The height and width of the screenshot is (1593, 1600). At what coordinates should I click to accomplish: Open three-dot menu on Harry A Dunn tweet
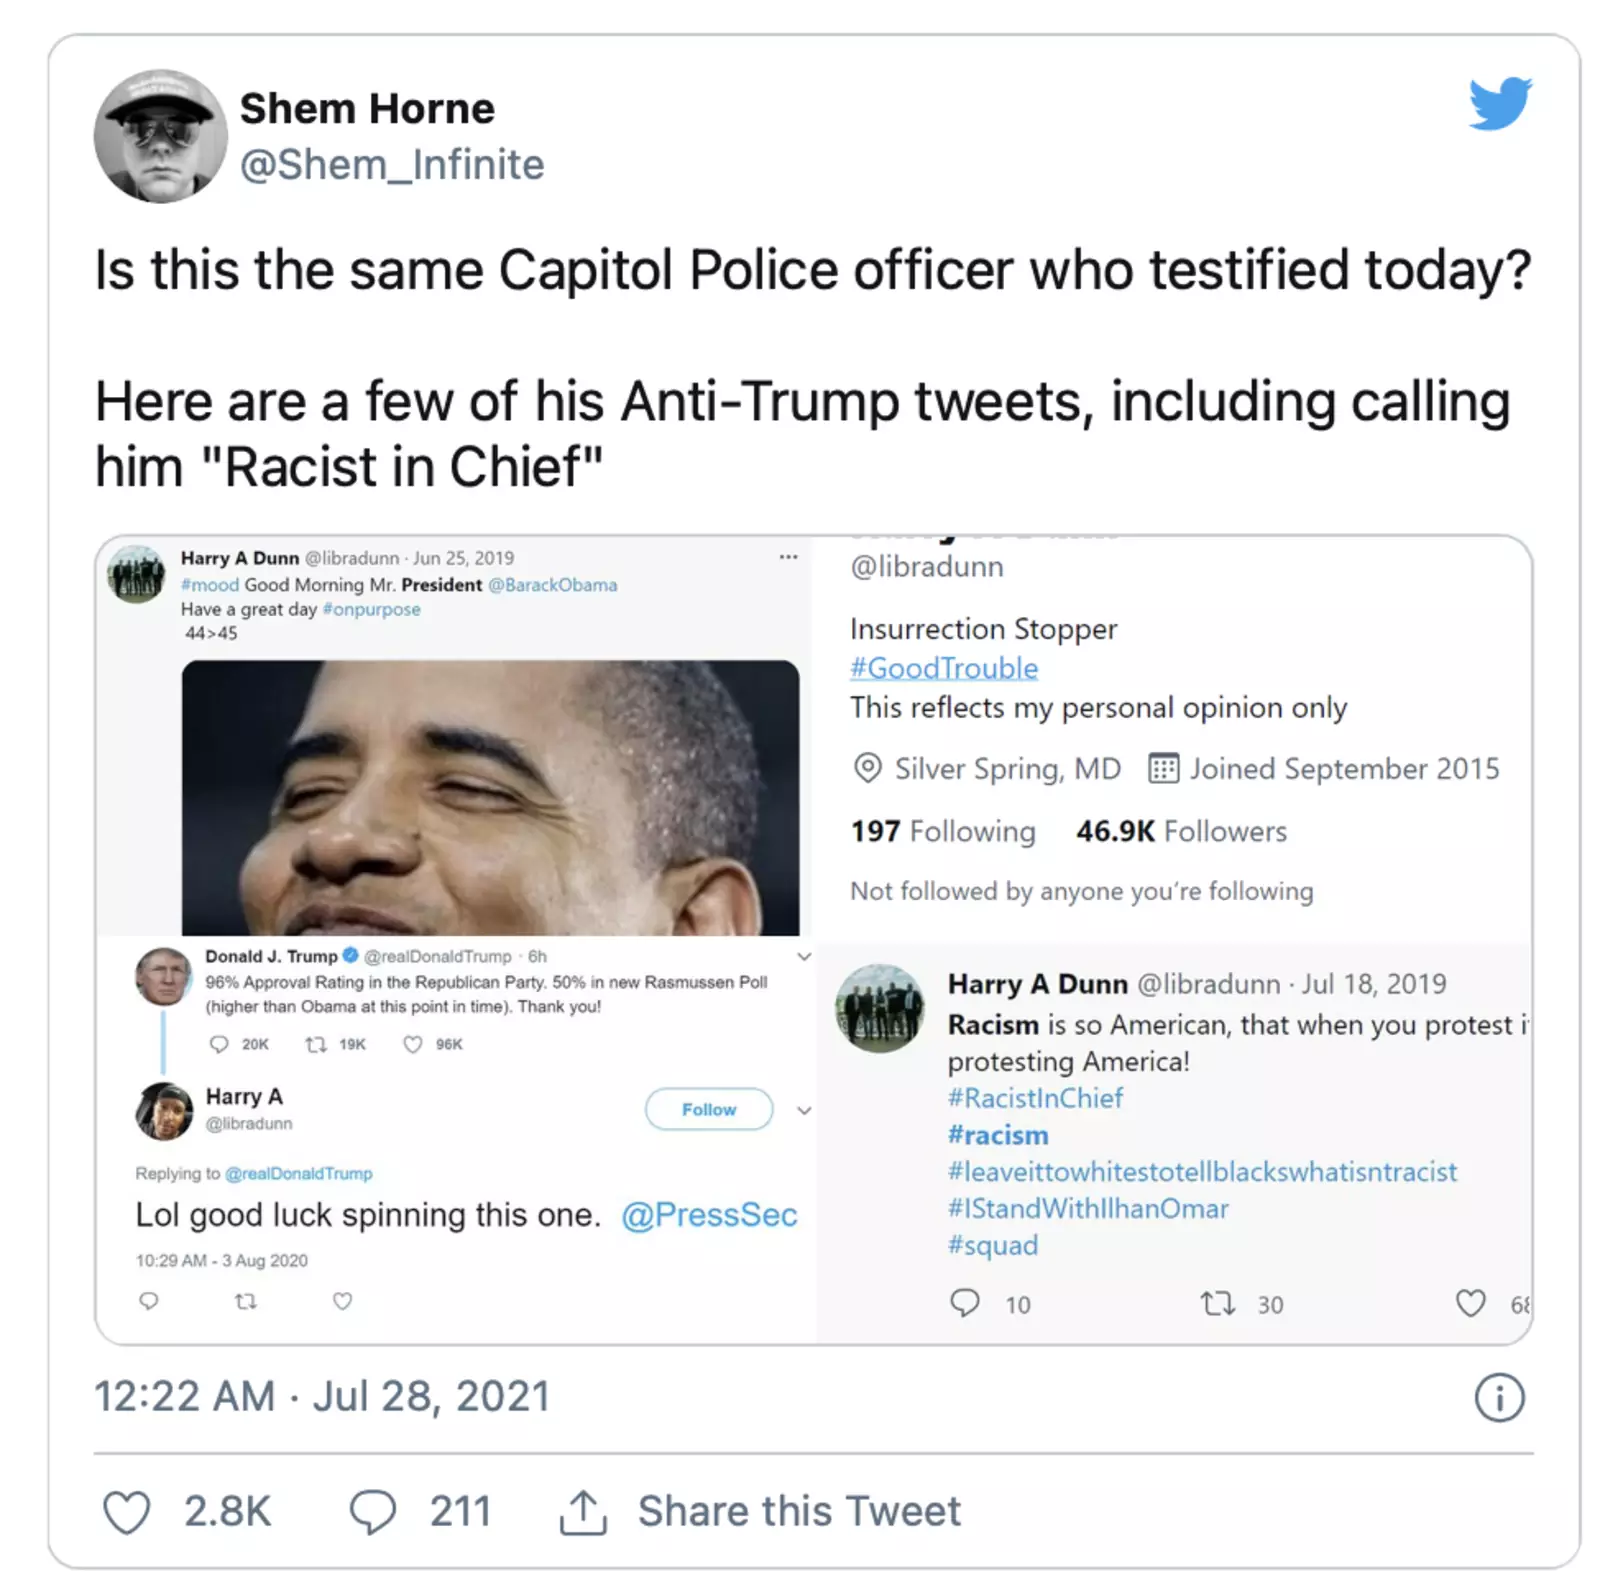coord(788,557)
